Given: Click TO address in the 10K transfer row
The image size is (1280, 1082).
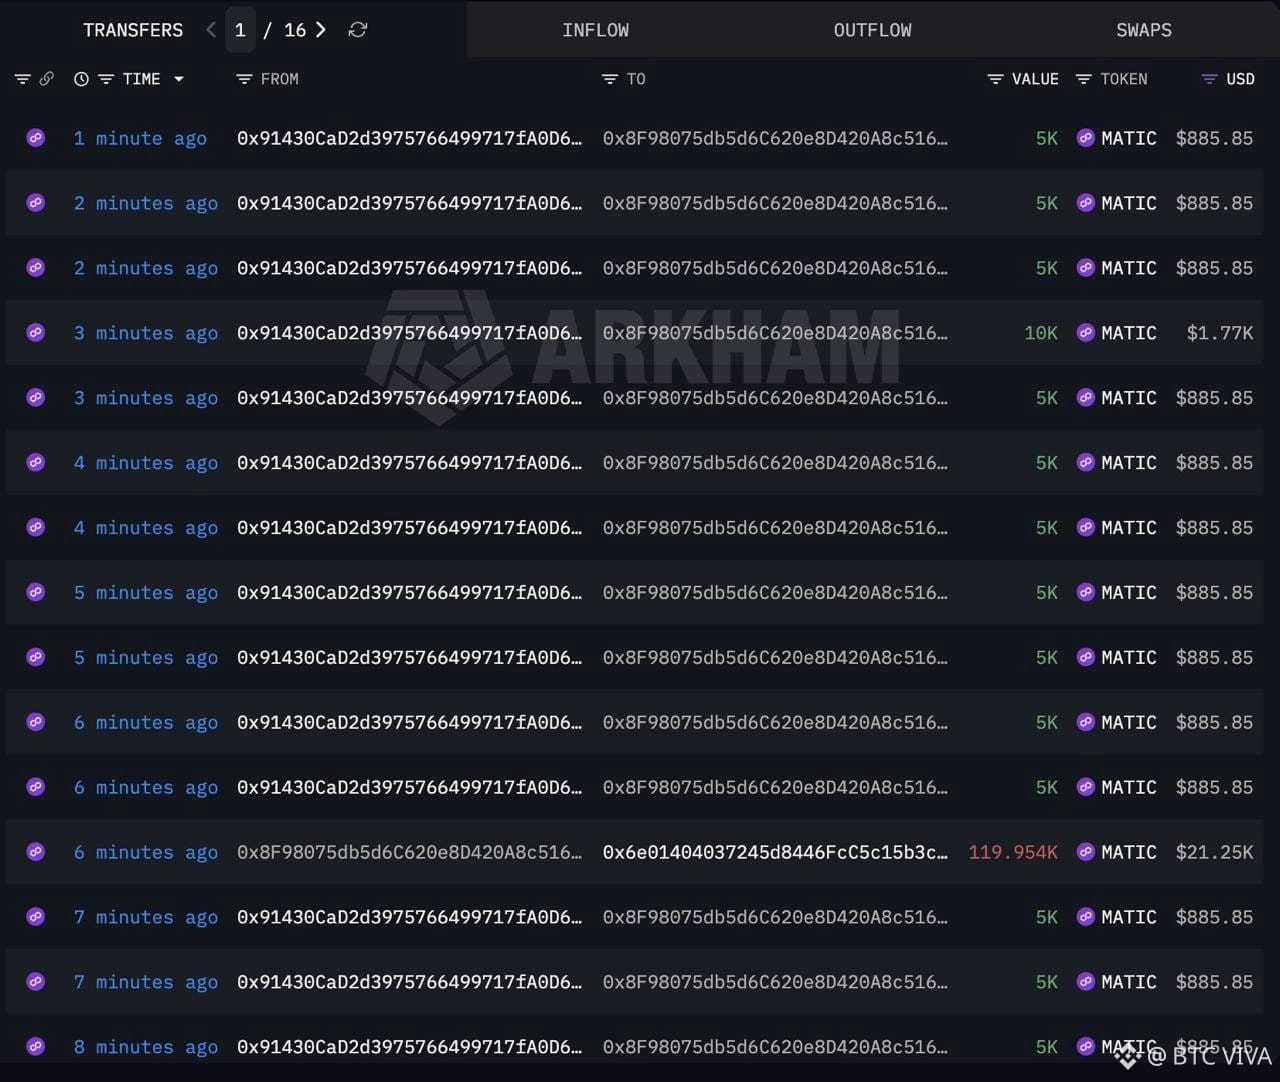Looking at the screenshot, I should tap(775, 333).
